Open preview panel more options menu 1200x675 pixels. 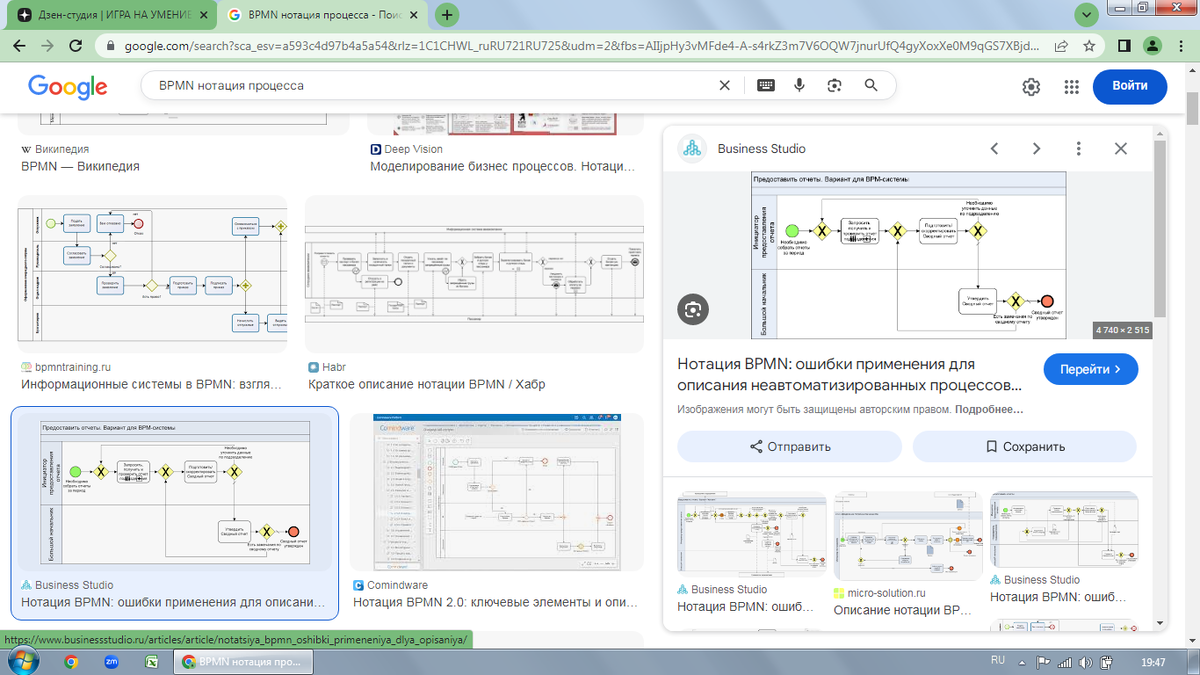1078,149
